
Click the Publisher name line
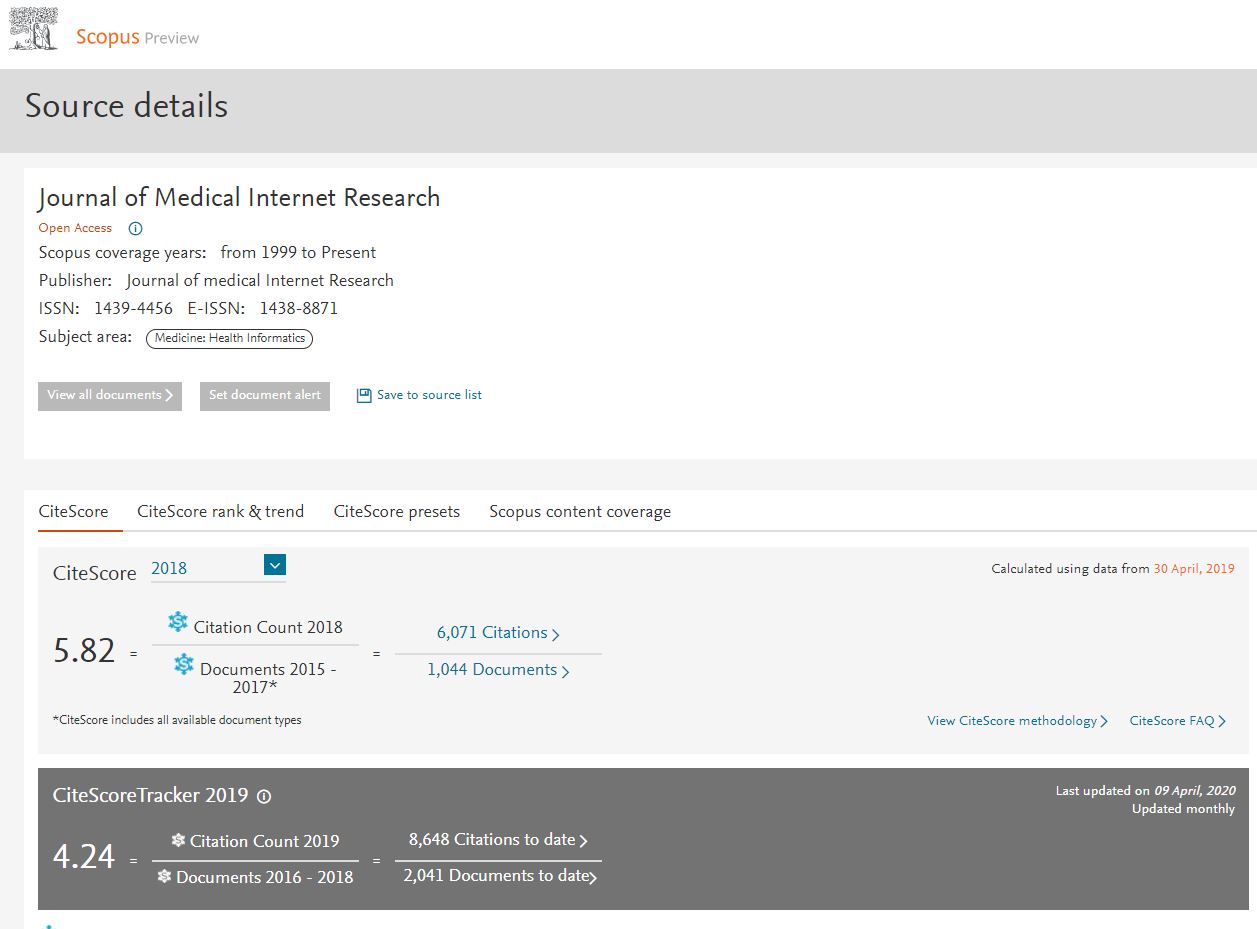(x=216, y=280)
